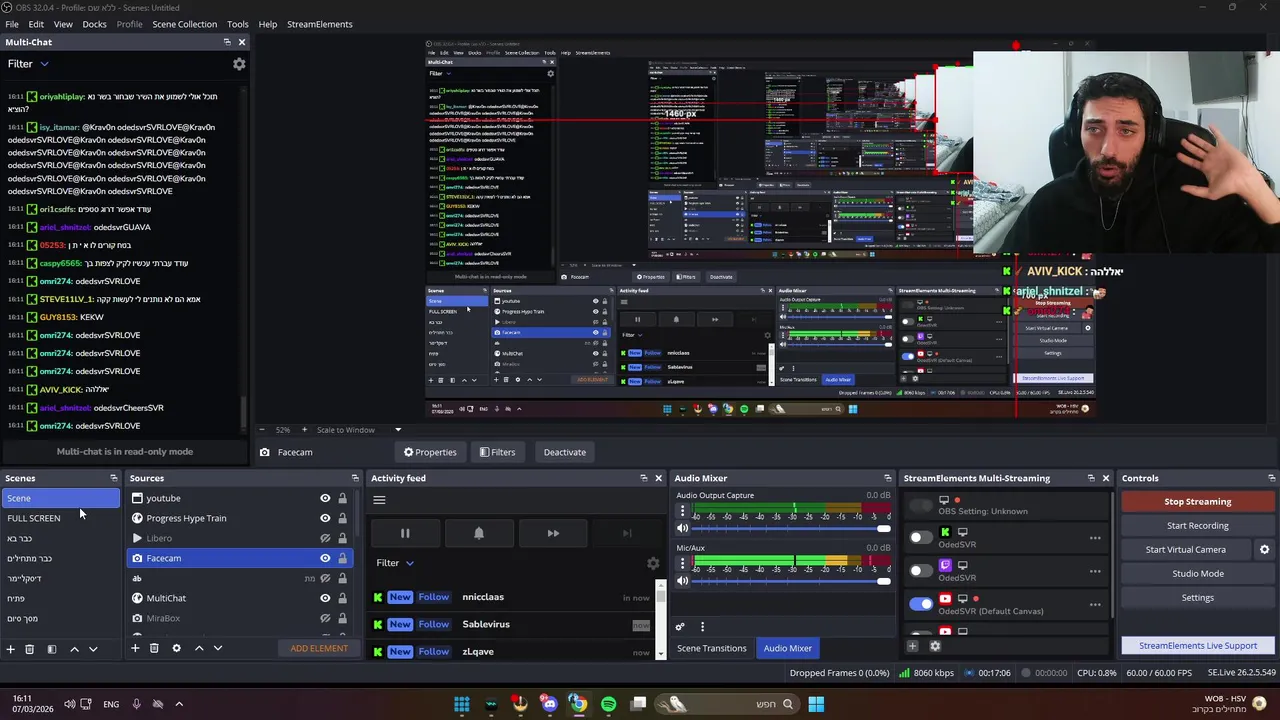The height and width of the screenshot is (720, 1280).
Task: Hide the MultiChat source
Action: coord(325,598)
